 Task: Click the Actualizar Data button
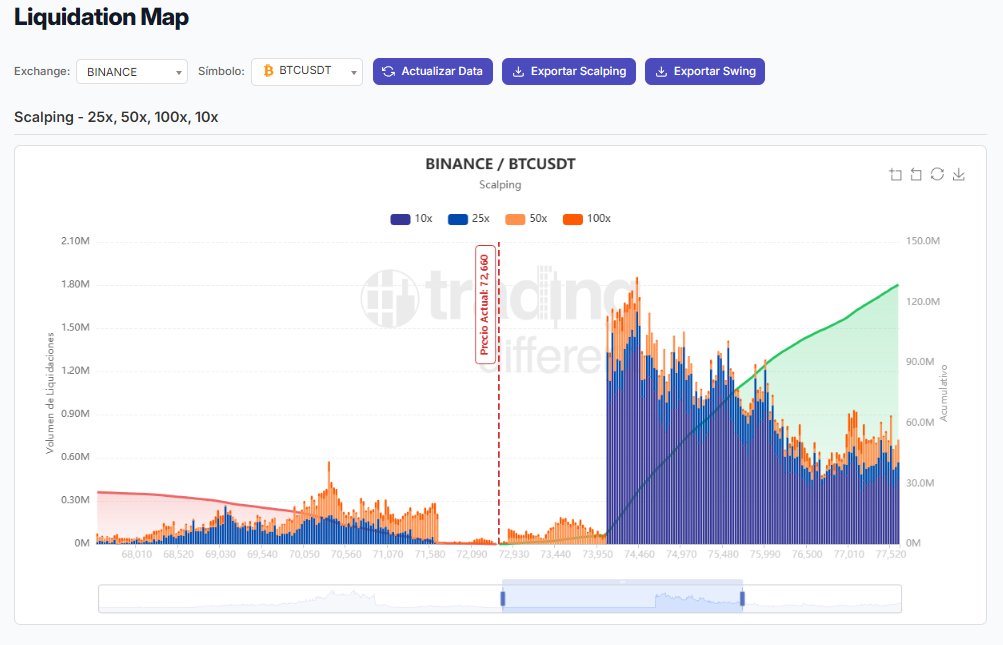coord(432,71)
